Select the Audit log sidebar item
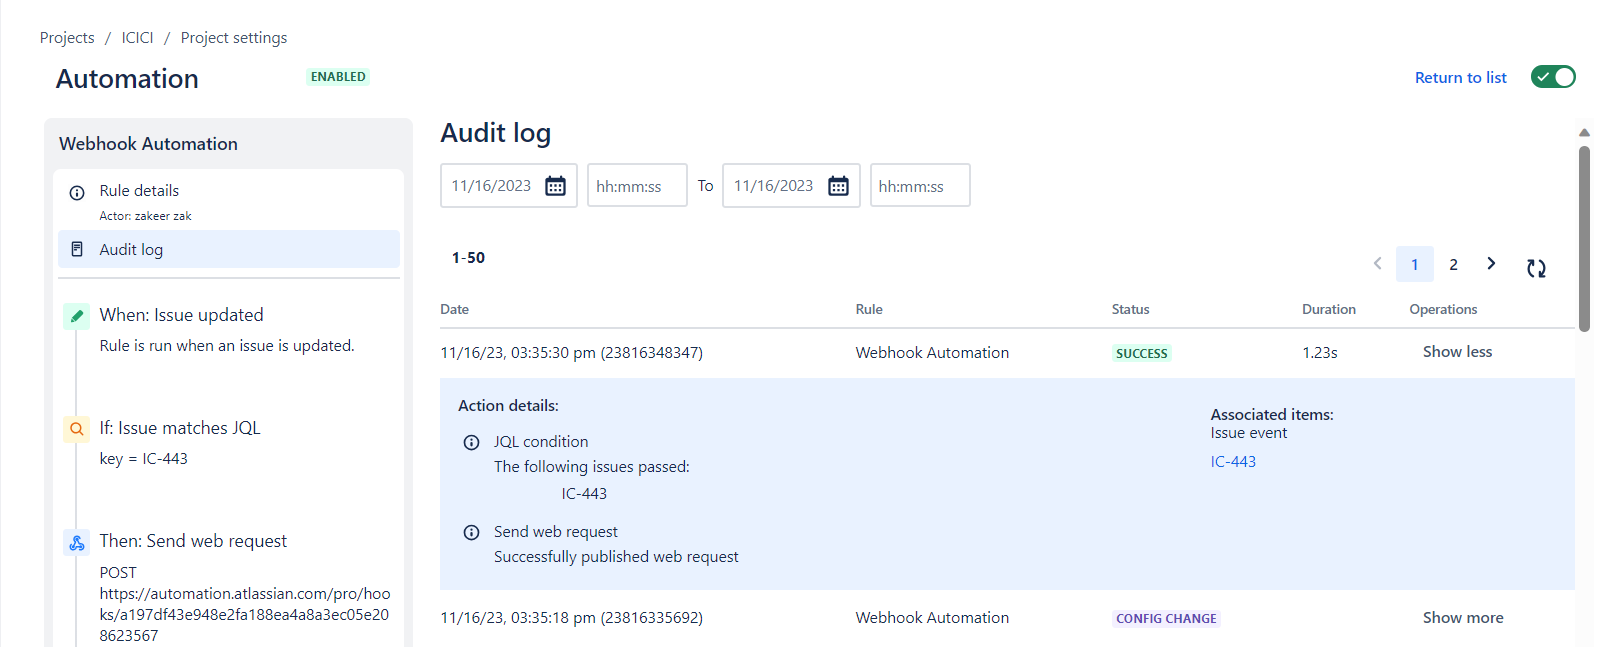The height and width of the screenshot is (647, 1616). [x=229, y=249]
